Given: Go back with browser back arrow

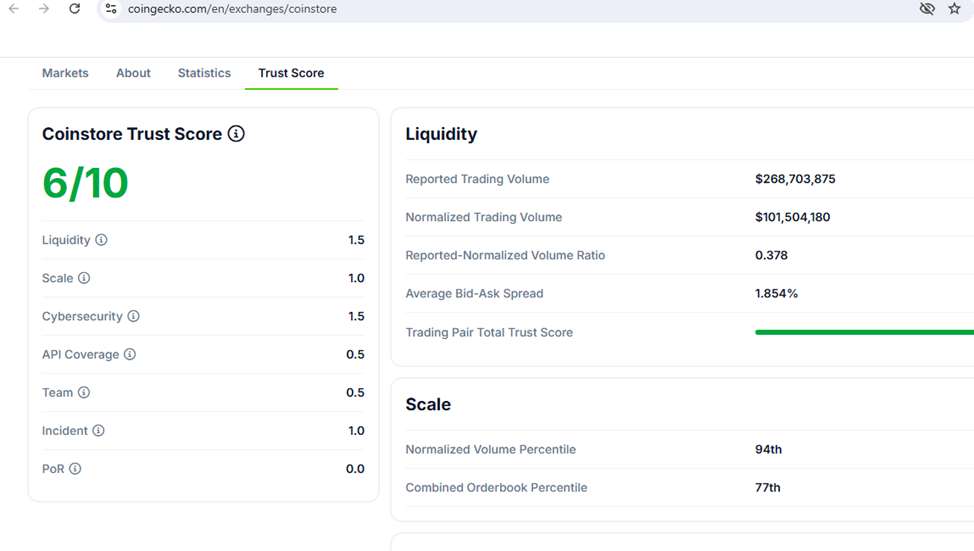Looking at the screenshot, I should coord(14,9).
